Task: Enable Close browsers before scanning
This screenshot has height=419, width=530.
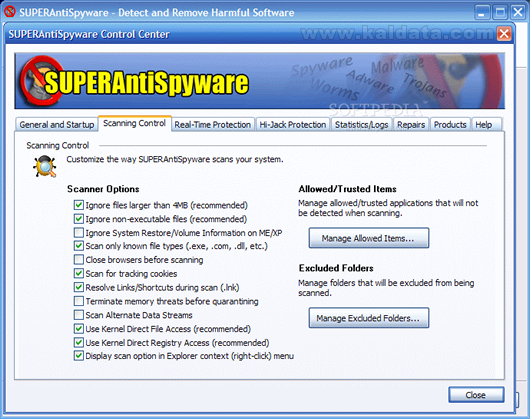Action: (x=78, y=260)
